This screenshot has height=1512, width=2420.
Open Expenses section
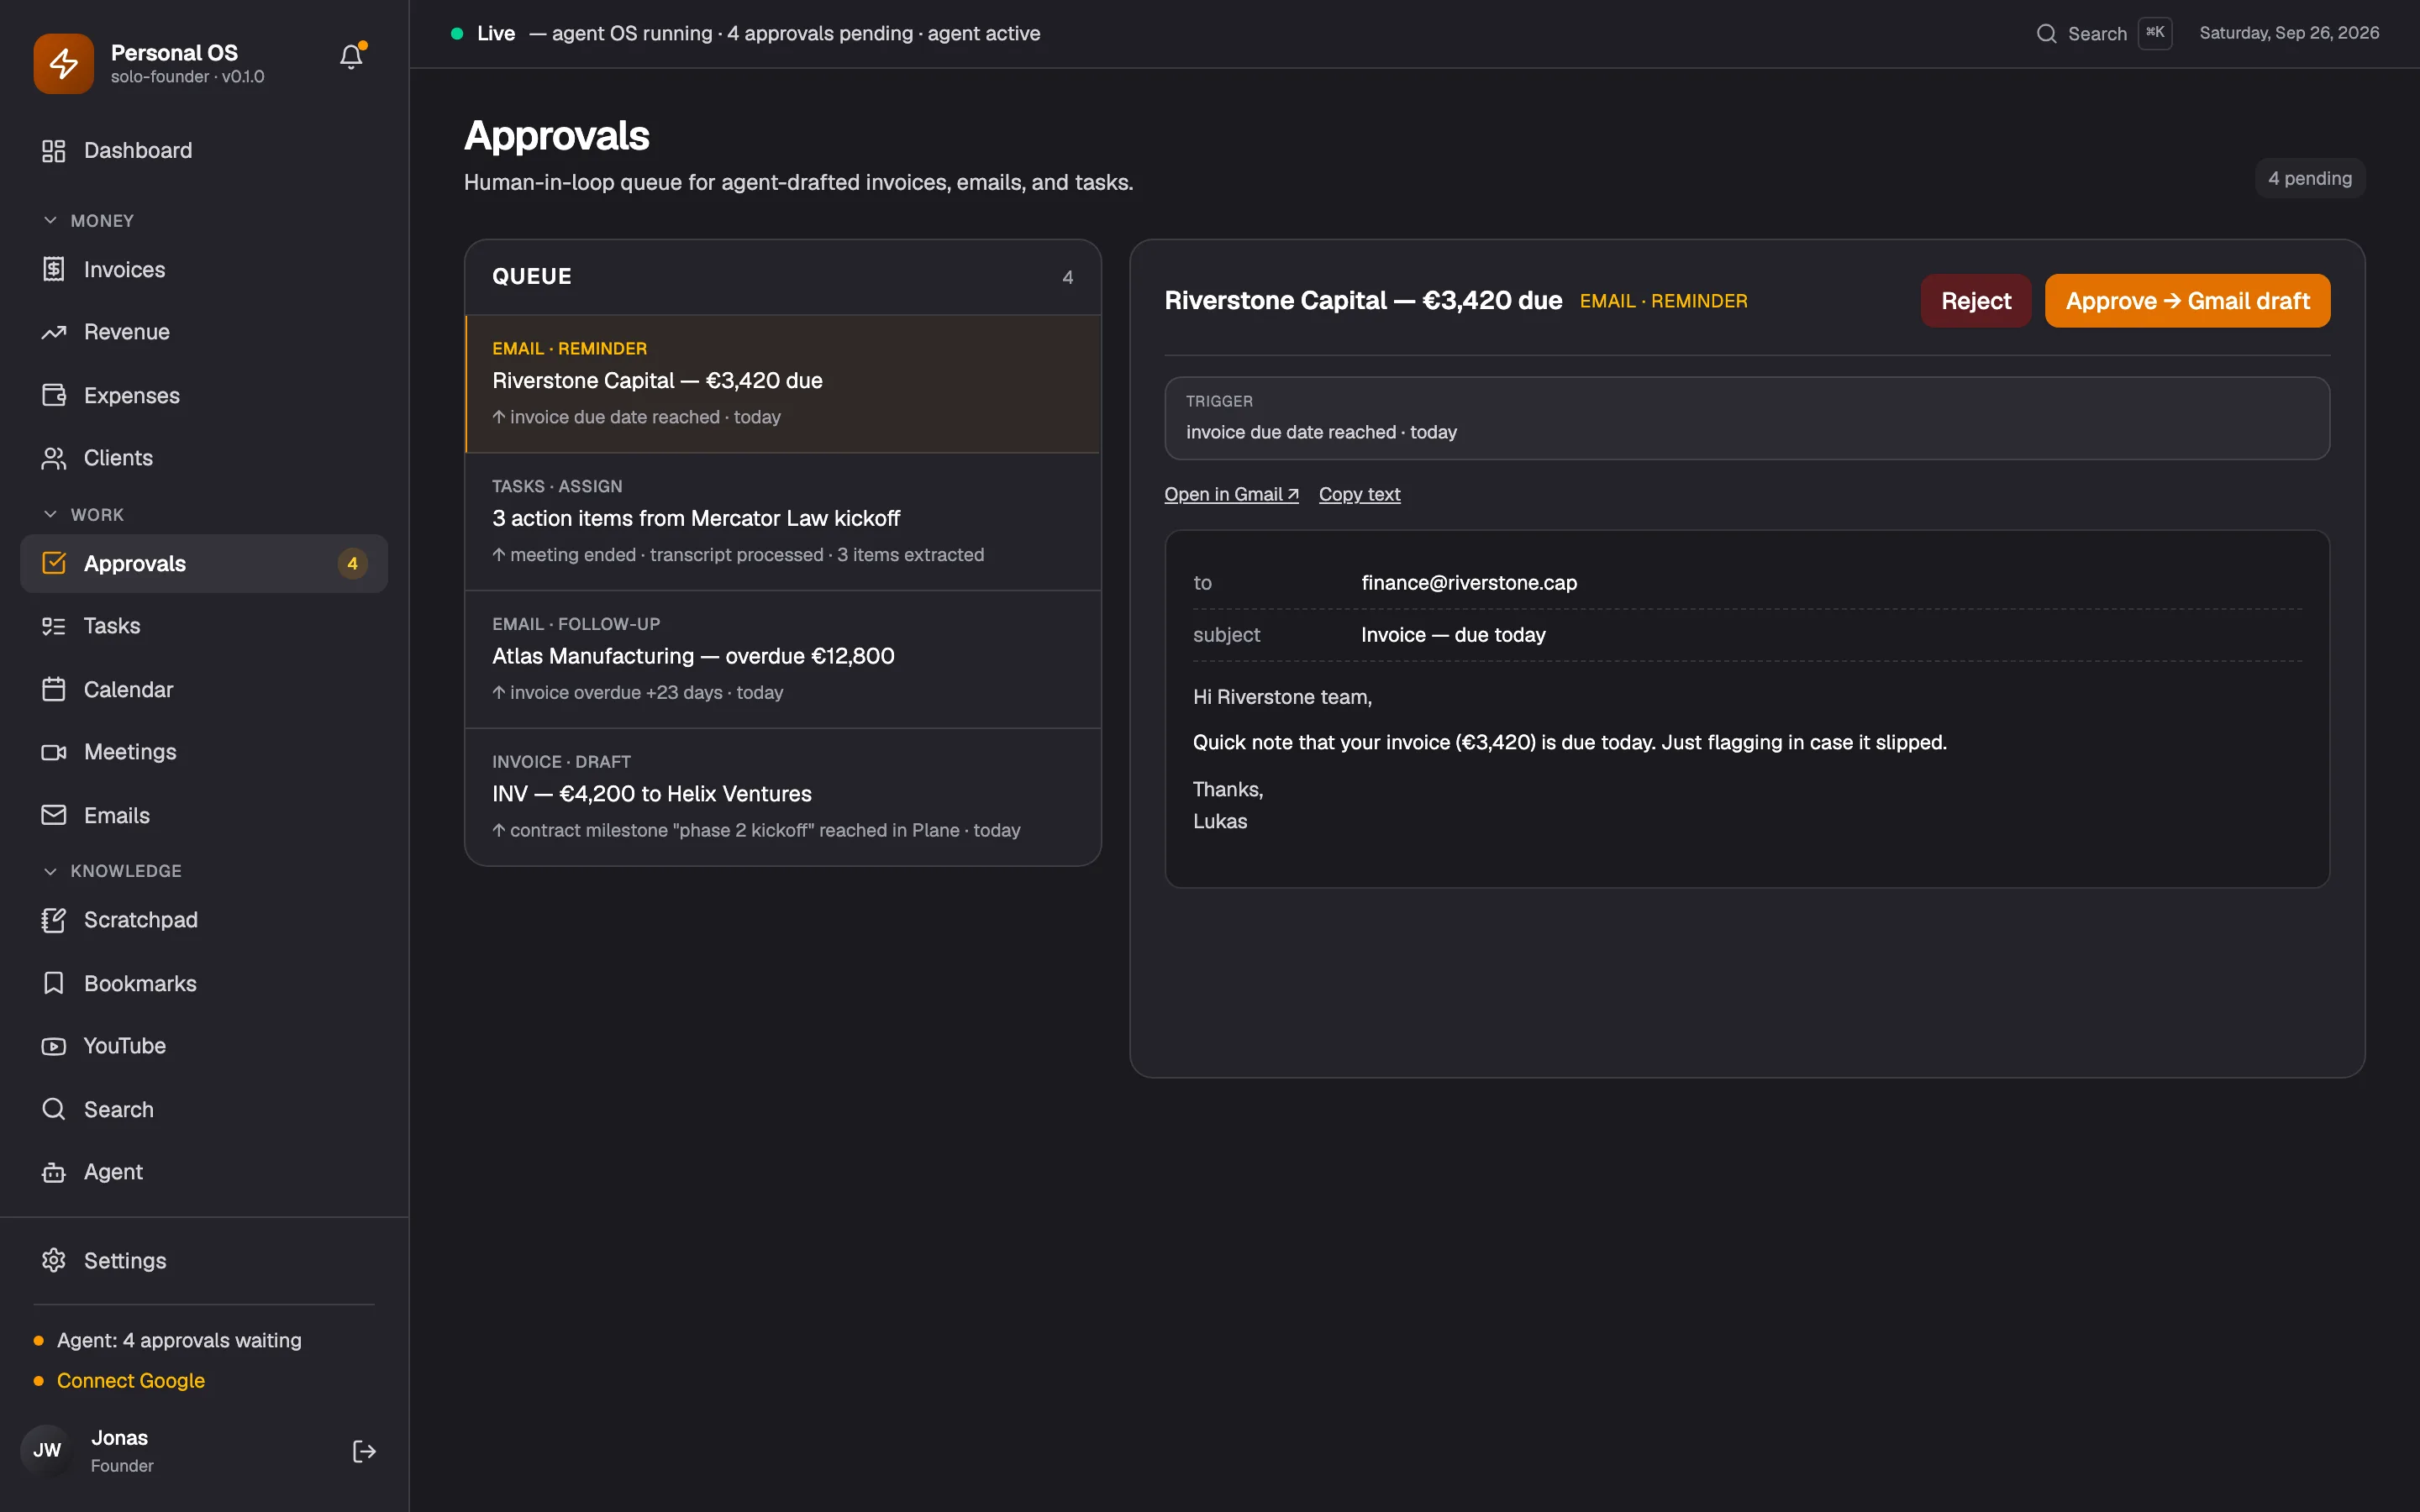pyautogui.click(x=204, y=395)
